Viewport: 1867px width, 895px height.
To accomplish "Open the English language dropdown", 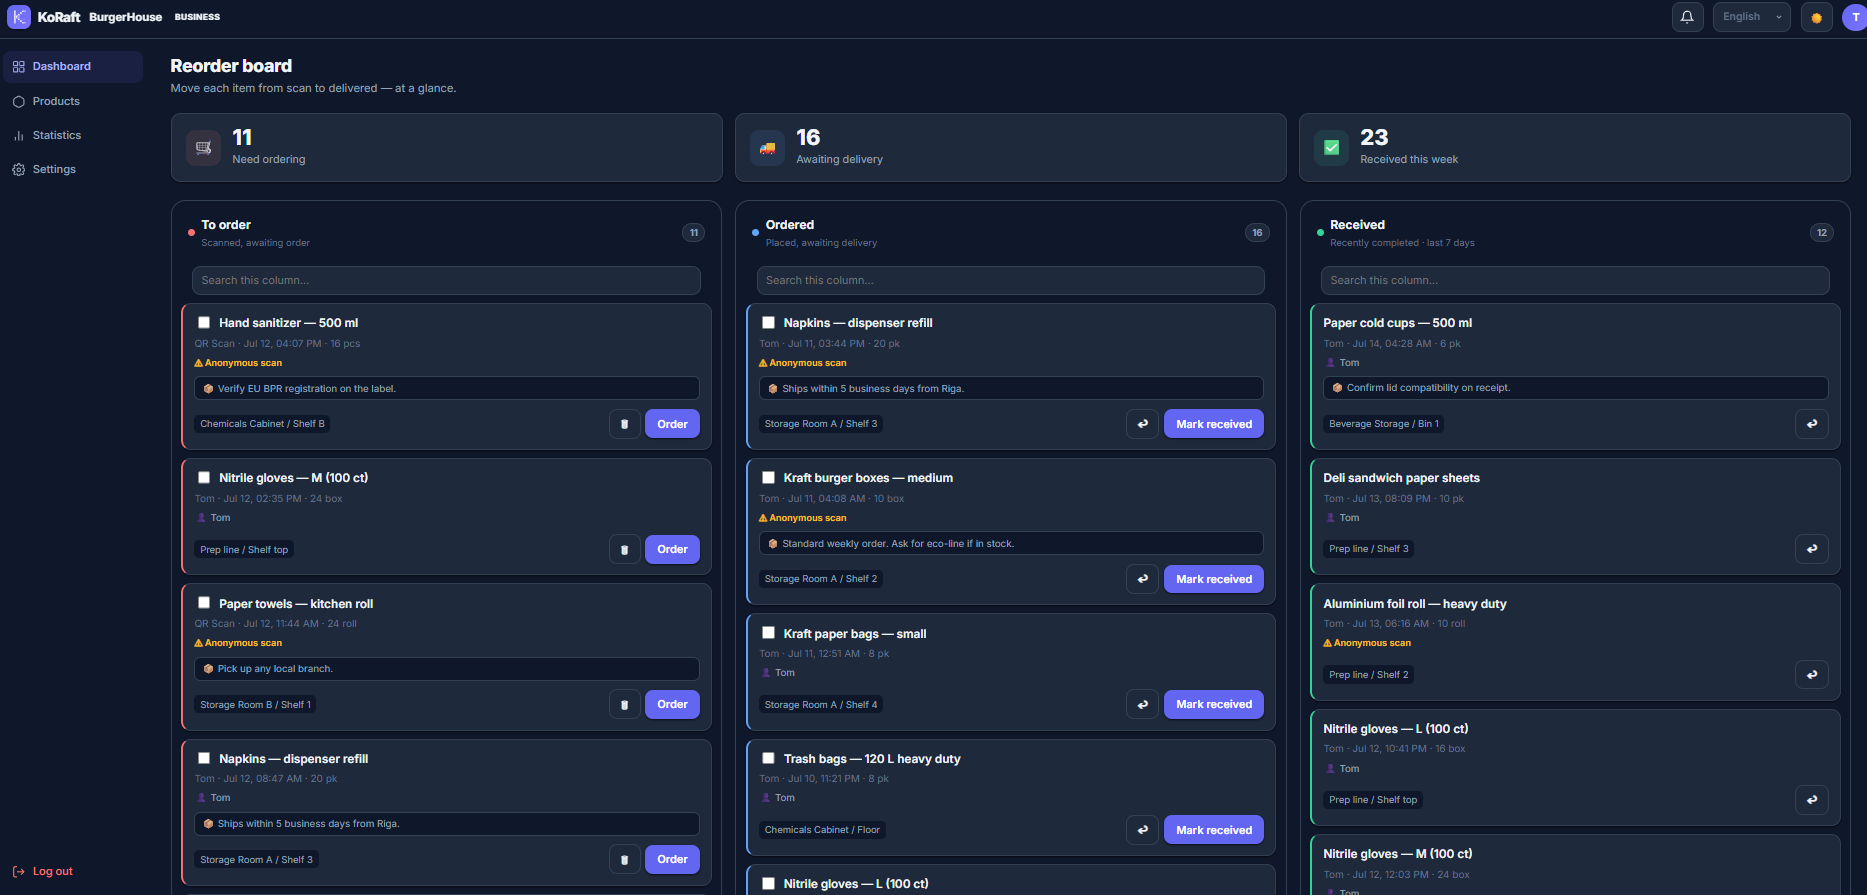I will [x=1751, y=17].
